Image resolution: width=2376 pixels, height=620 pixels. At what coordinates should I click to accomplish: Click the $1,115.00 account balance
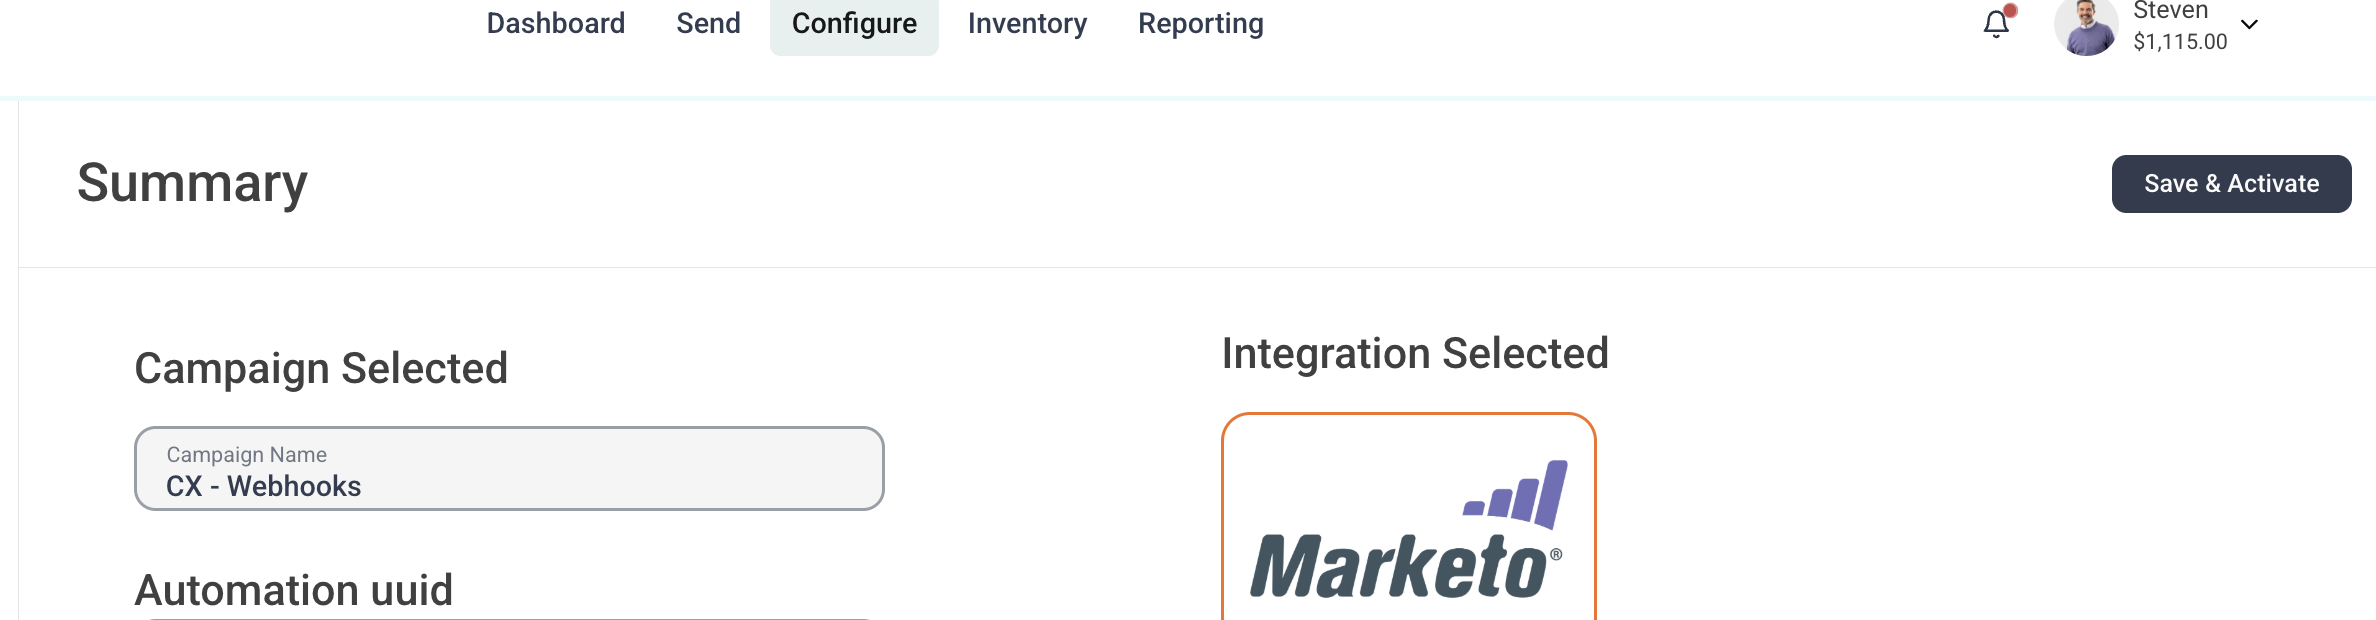point(2180,42)
